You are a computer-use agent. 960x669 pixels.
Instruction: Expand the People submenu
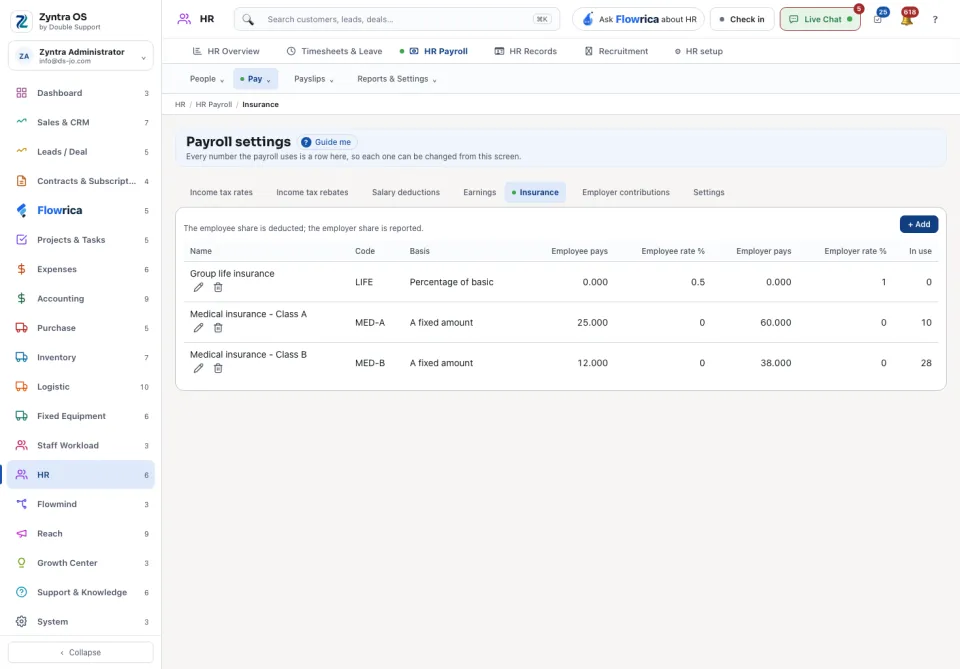206,79
